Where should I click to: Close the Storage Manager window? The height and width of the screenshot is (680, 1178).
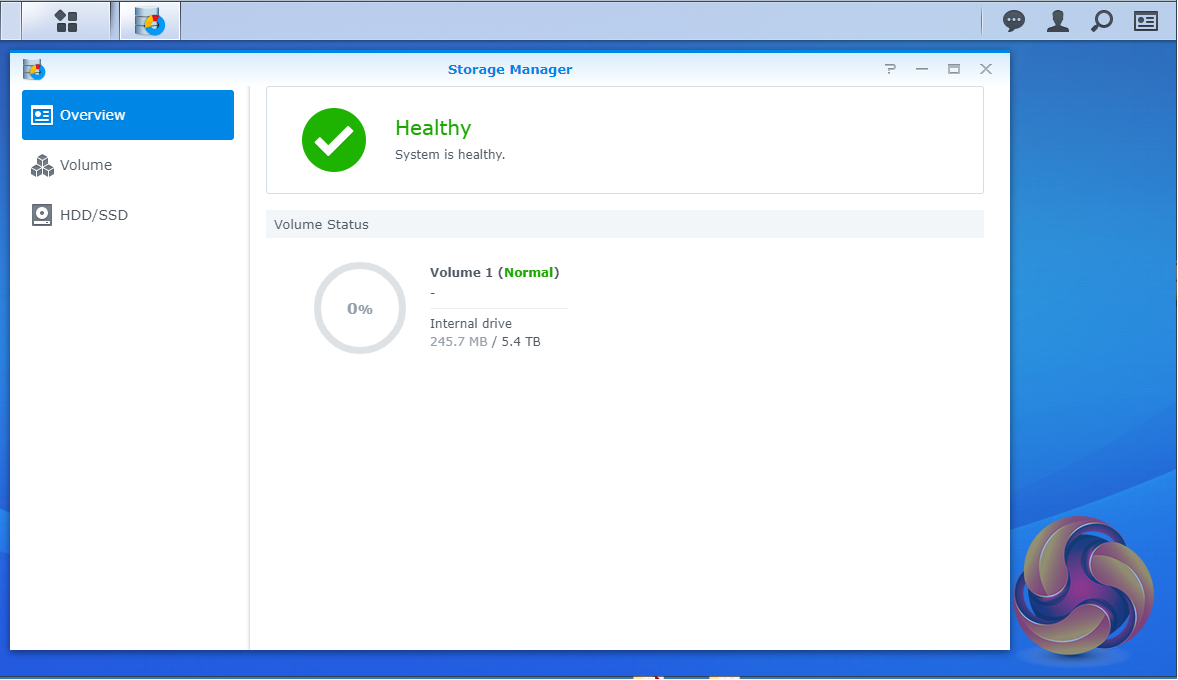(x=986, y=69)
